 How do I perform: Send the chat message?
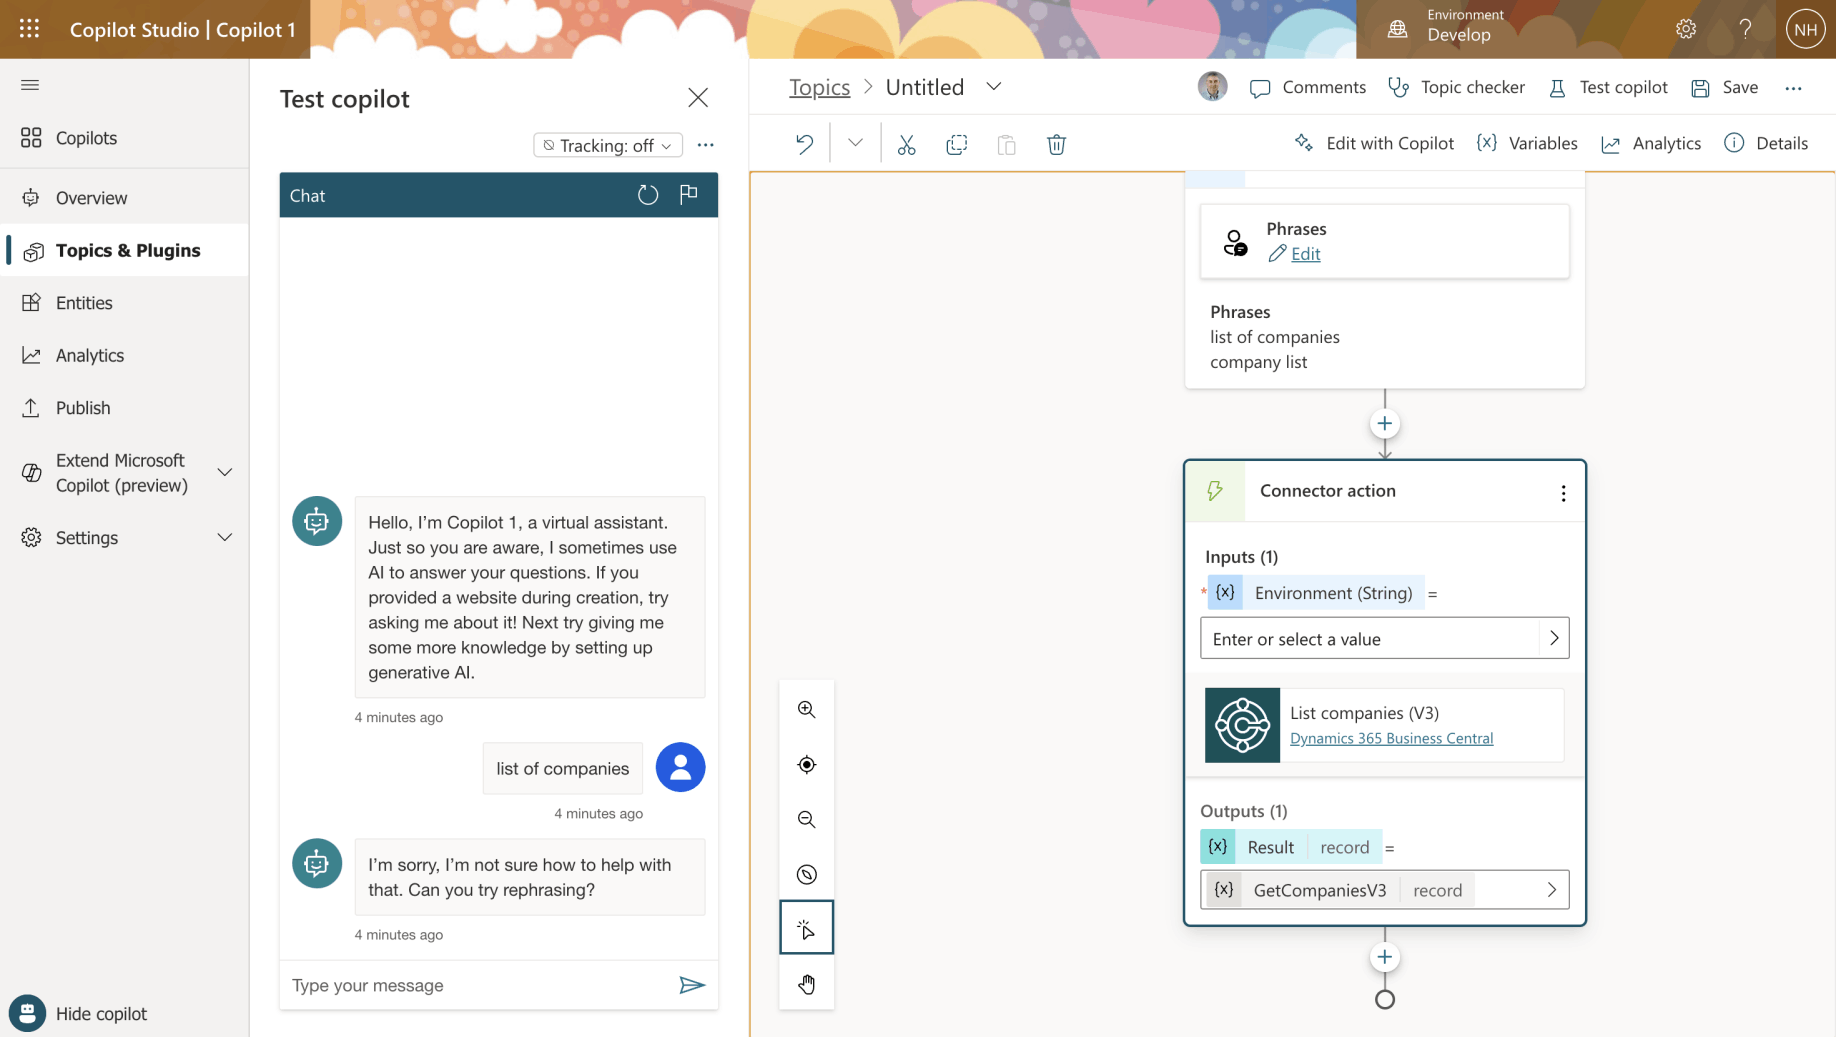pyautogui.click(x=691, y=985)
